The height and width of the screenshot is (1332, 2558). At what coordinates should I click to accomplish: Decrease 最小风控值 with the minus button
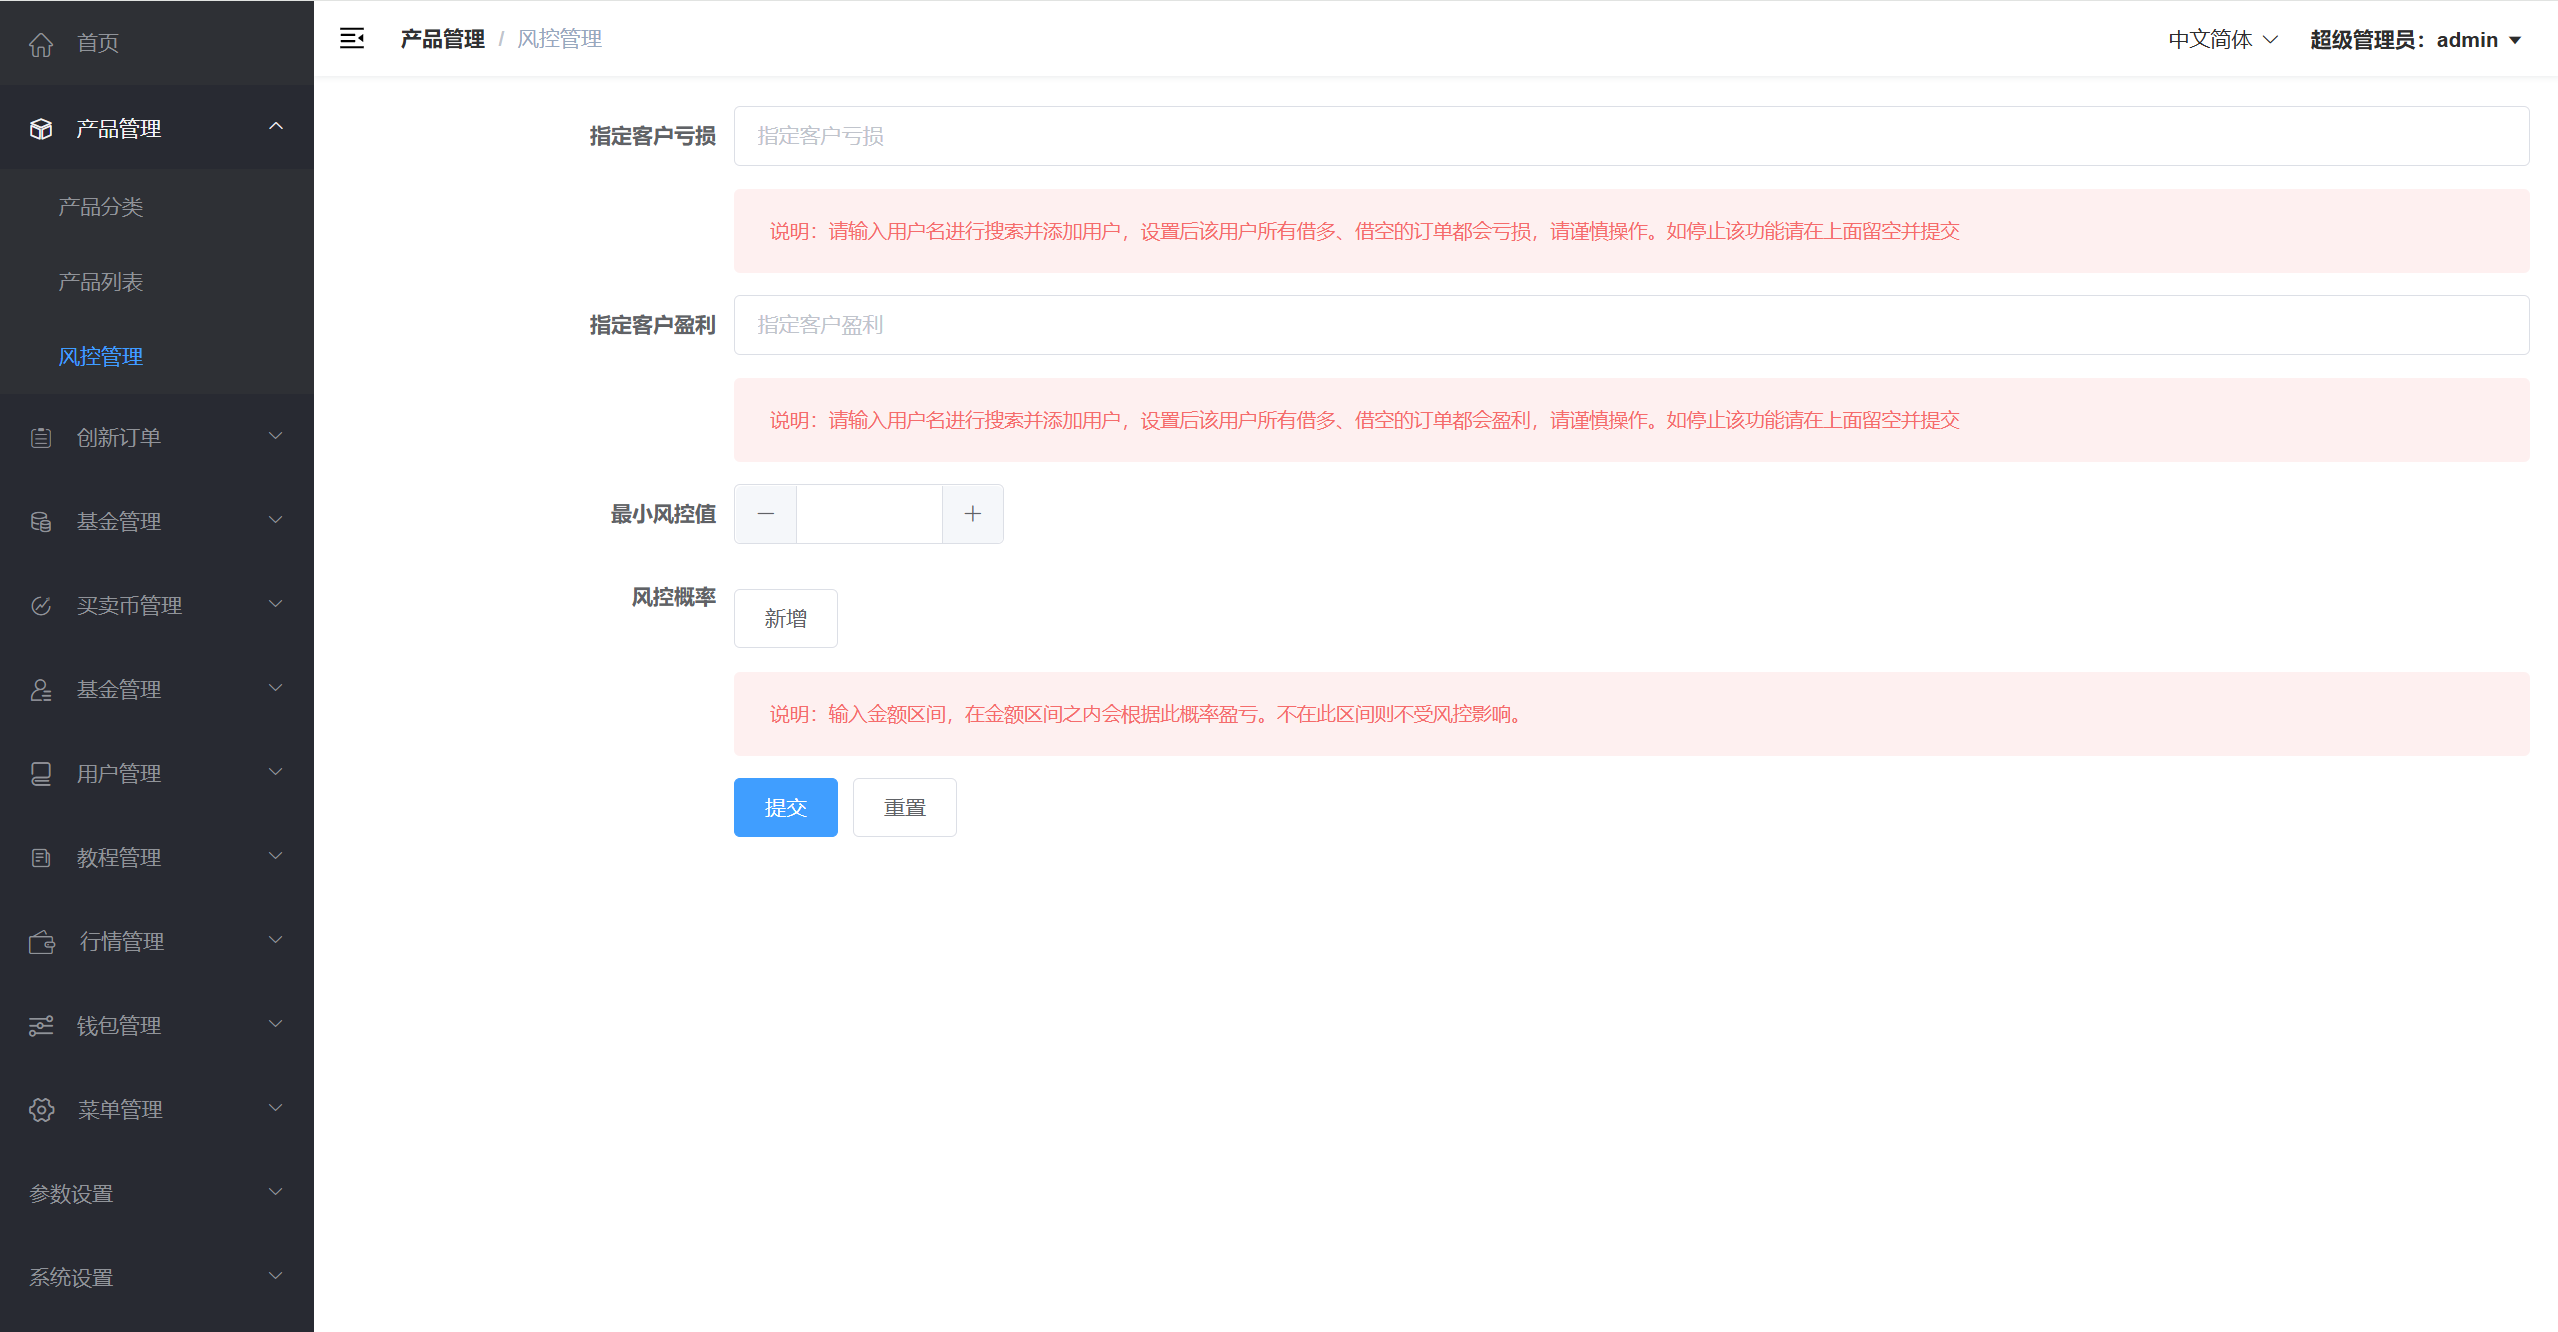tap(766, 514)
